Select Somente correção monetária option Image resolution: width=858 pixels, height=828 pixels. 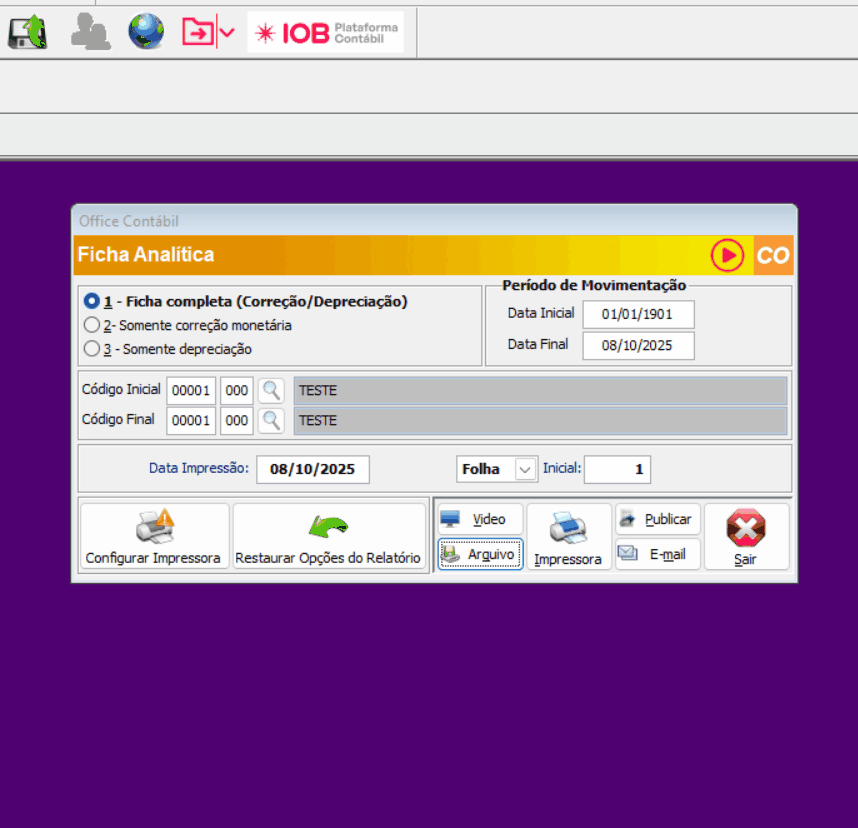pyautogui.click(x=92, y=325)
